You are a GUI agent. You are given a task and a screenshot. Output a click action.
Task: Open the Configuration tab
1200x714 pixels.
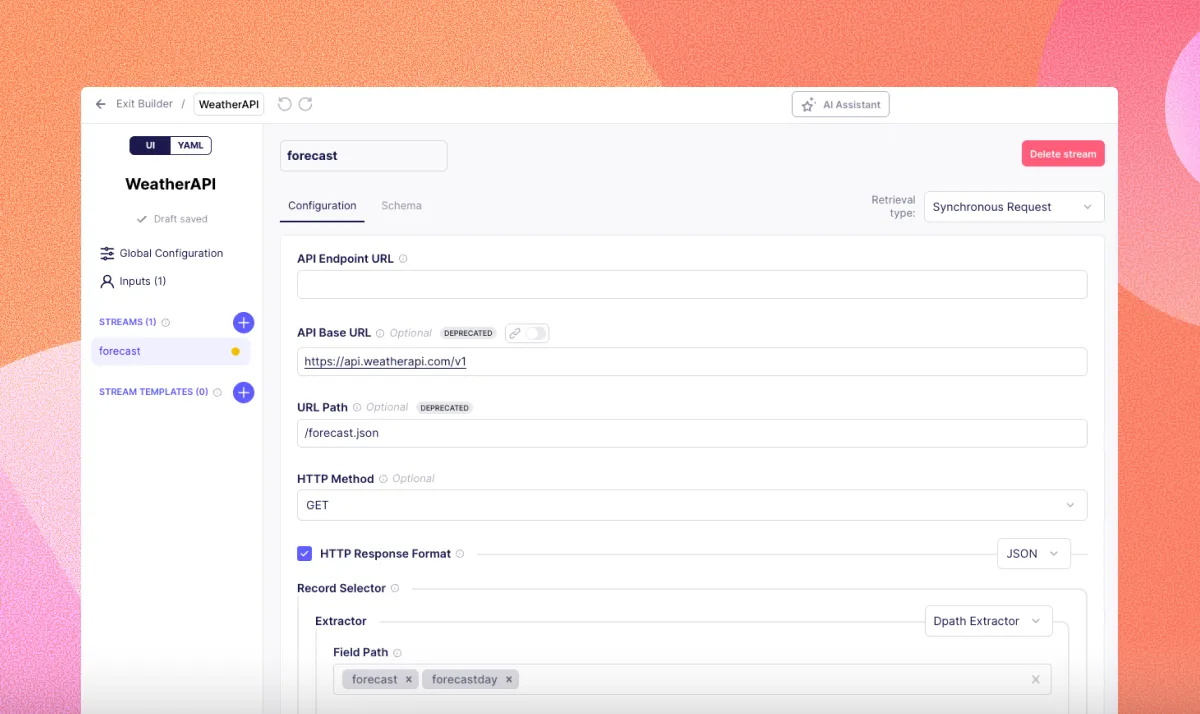tap(322, 206)
